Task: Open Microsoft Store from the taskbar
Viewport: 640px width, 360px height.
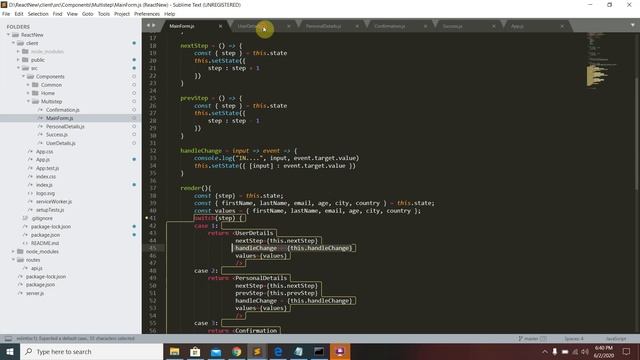Action: pyautogui.click(x=195, y=351)
